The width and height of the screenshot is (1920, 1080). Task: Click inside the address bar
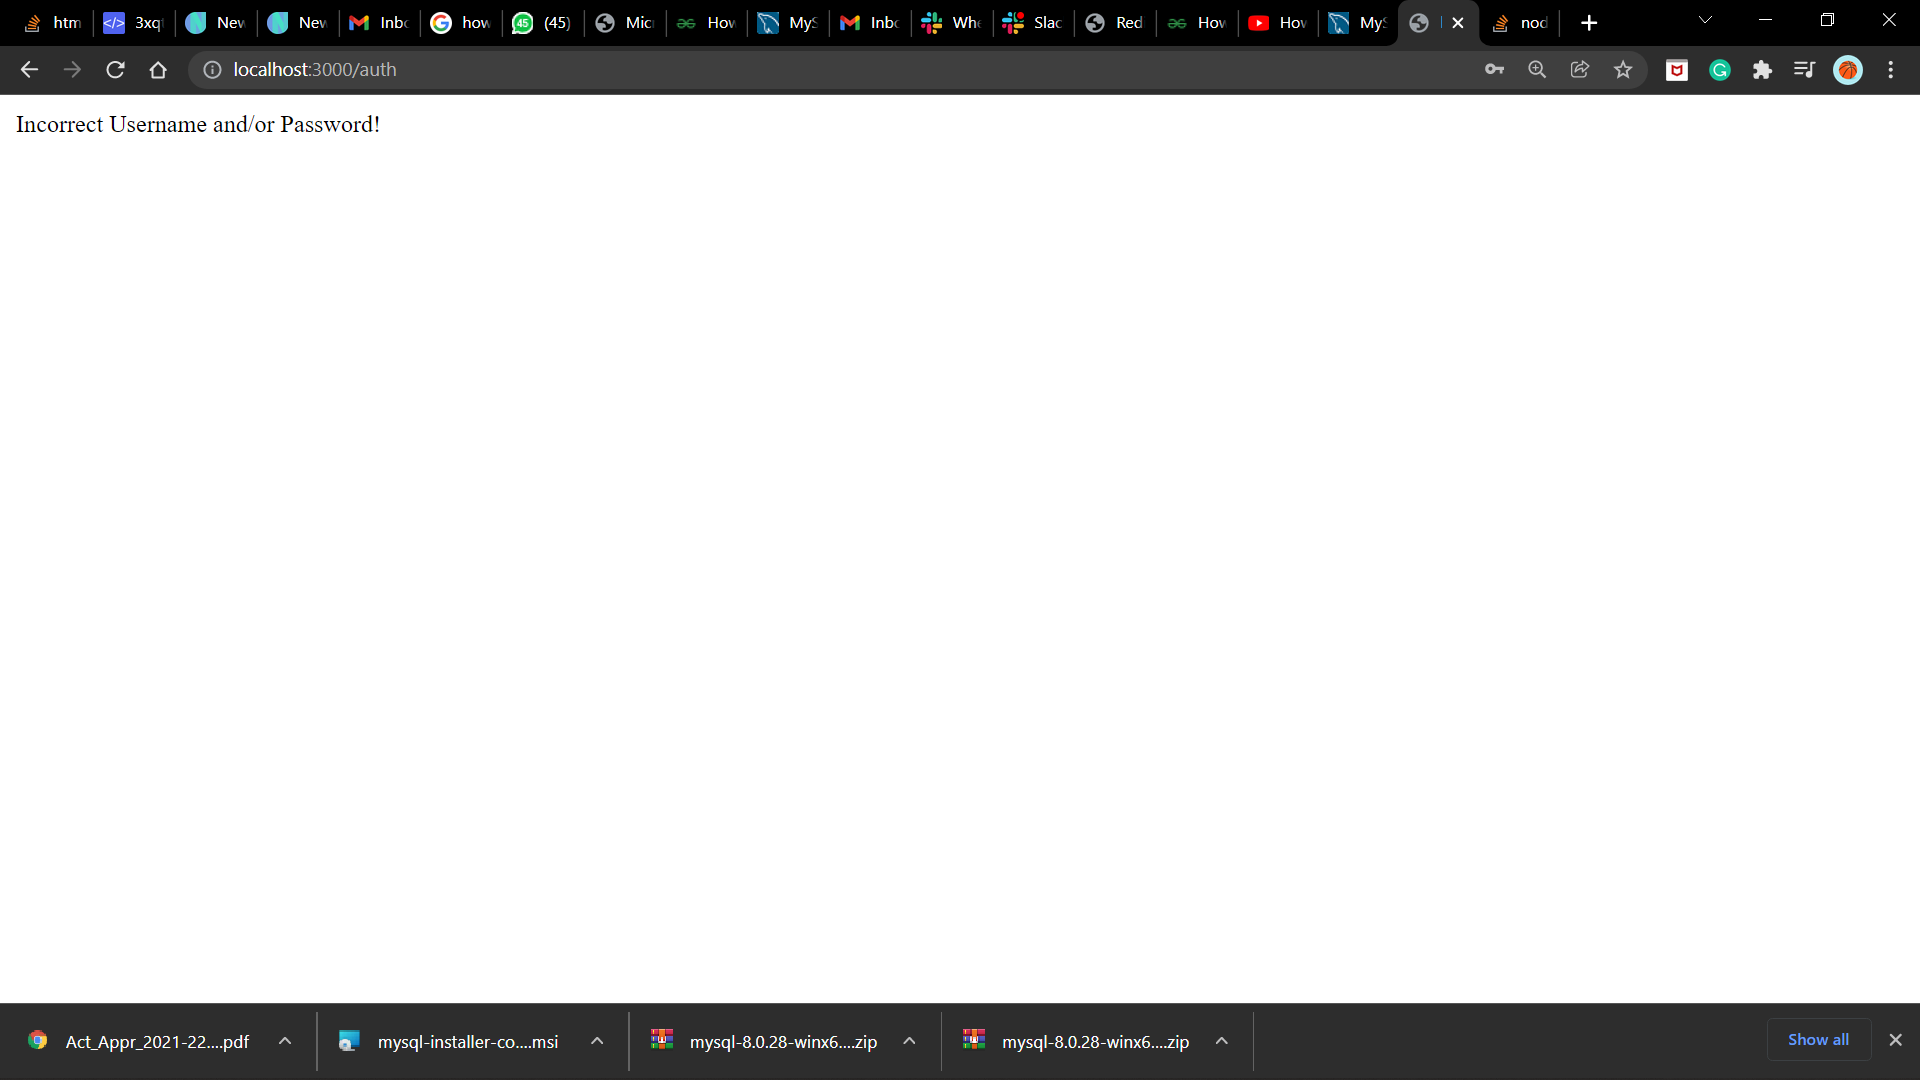click(x=700, y=70)
